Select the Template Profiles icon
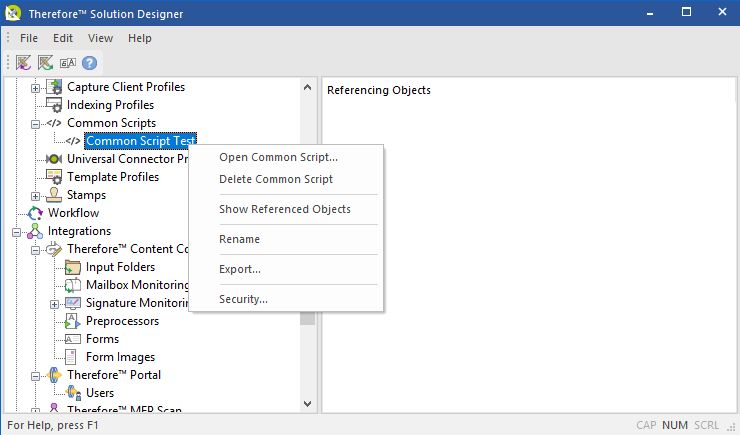This screenshot has width=740, height=435. pos(54,177)
